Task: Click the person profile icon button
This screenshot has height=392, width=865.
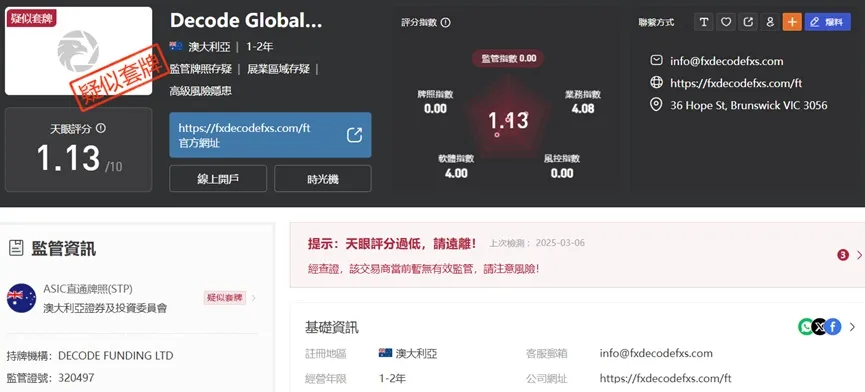Action: pyautogui.click(x=770, y=22)
